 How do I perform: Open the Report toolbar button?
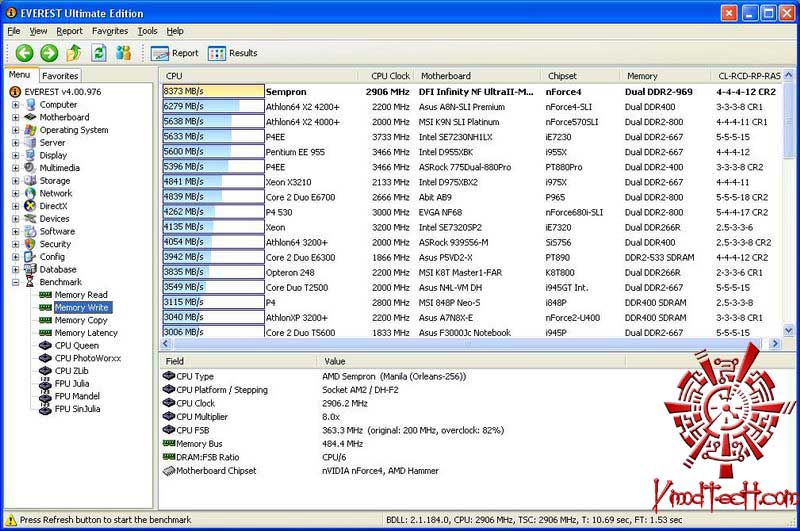[174, 53]
